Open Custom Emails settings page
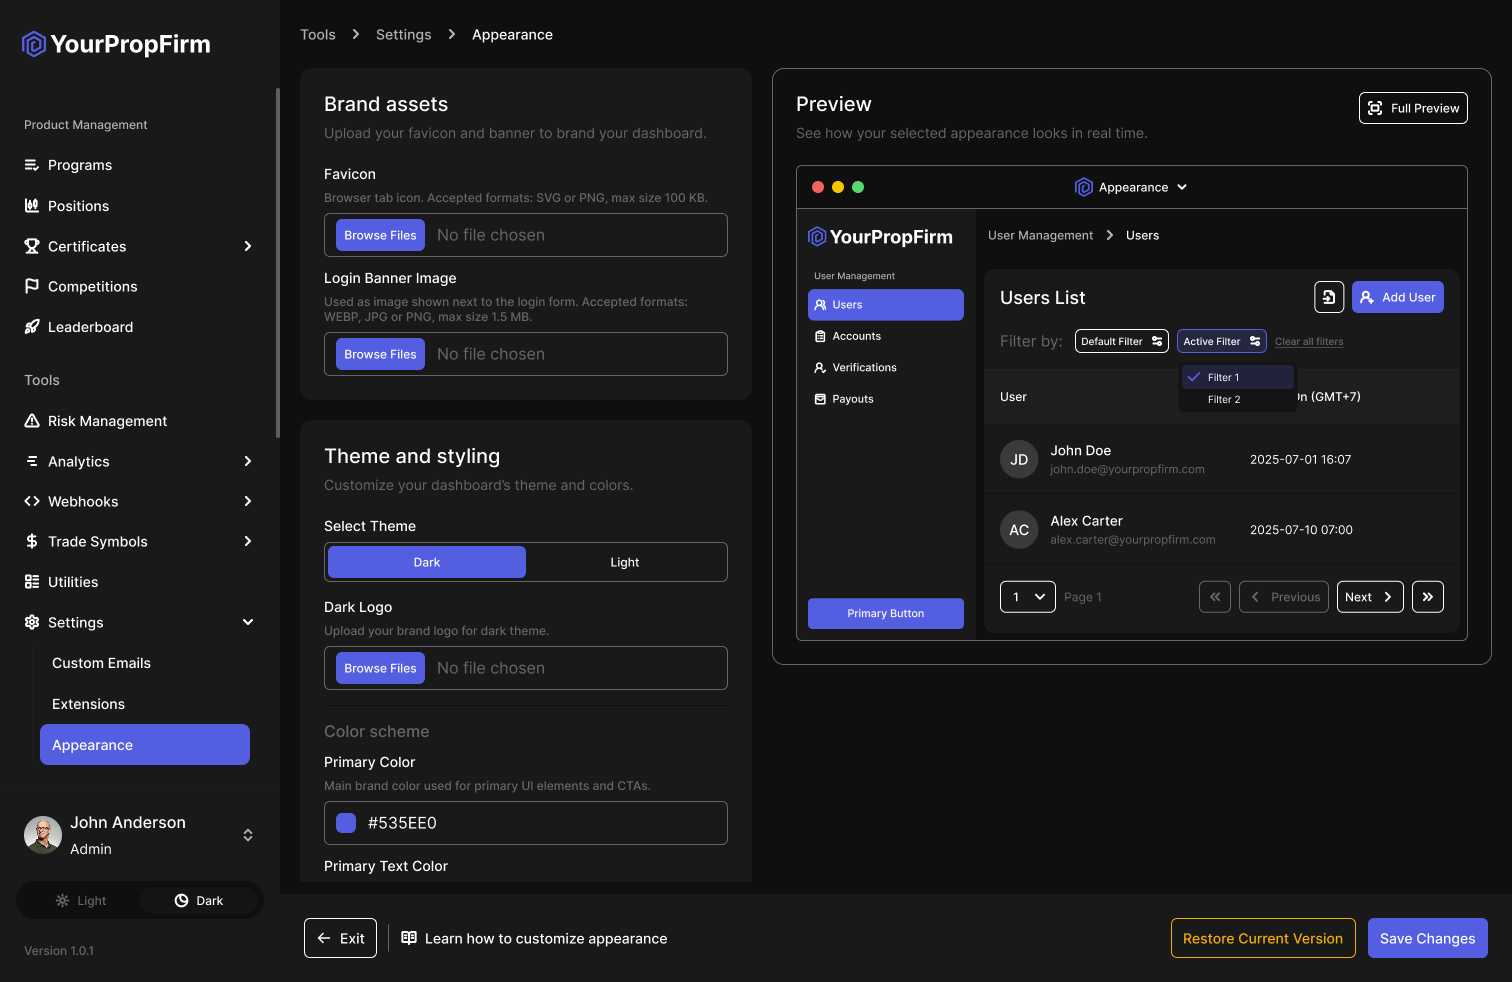Viewport: 1512px width, 982px height. coord(101,663)
